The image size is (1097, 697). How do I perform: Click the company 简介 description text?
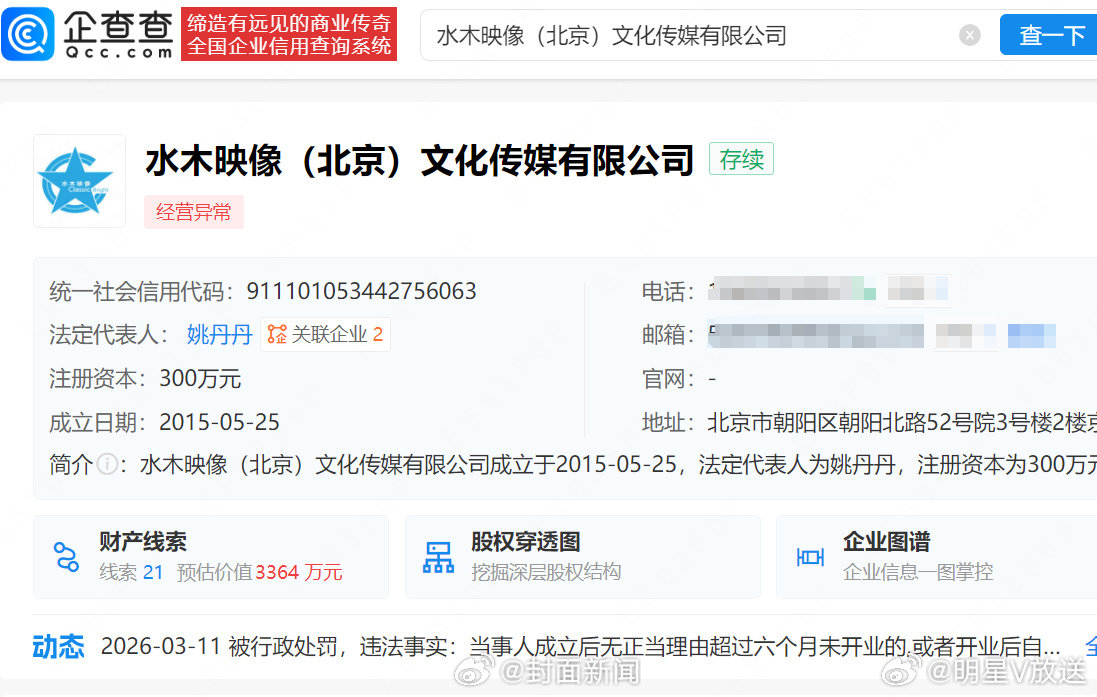[x=618, y=464]
